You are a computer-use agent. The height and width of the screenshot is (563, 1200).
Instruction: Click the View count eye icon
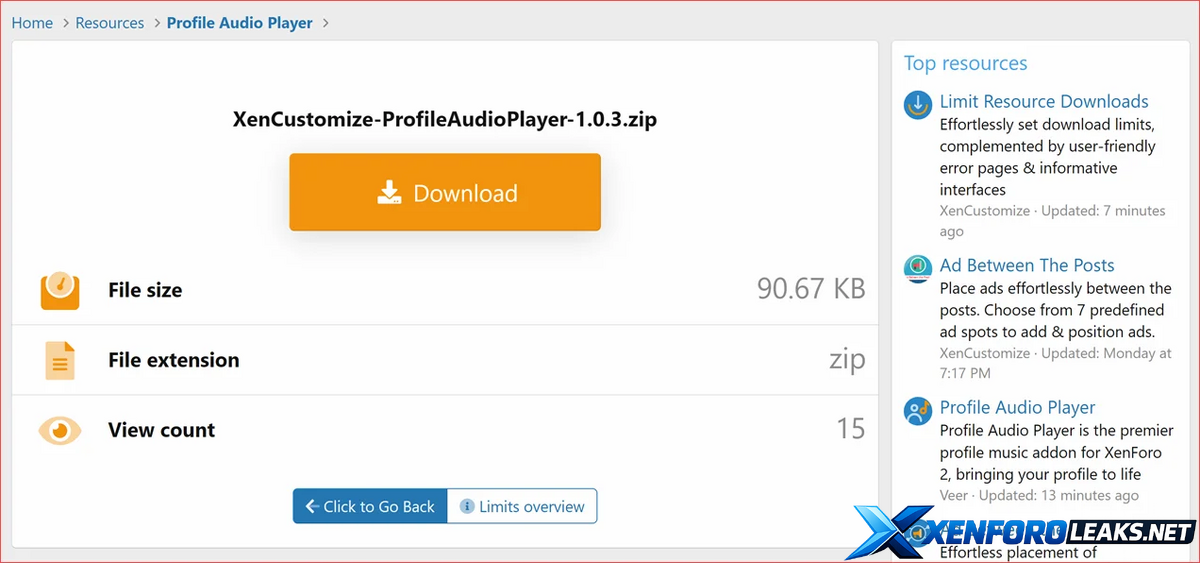tap(60, 430)
